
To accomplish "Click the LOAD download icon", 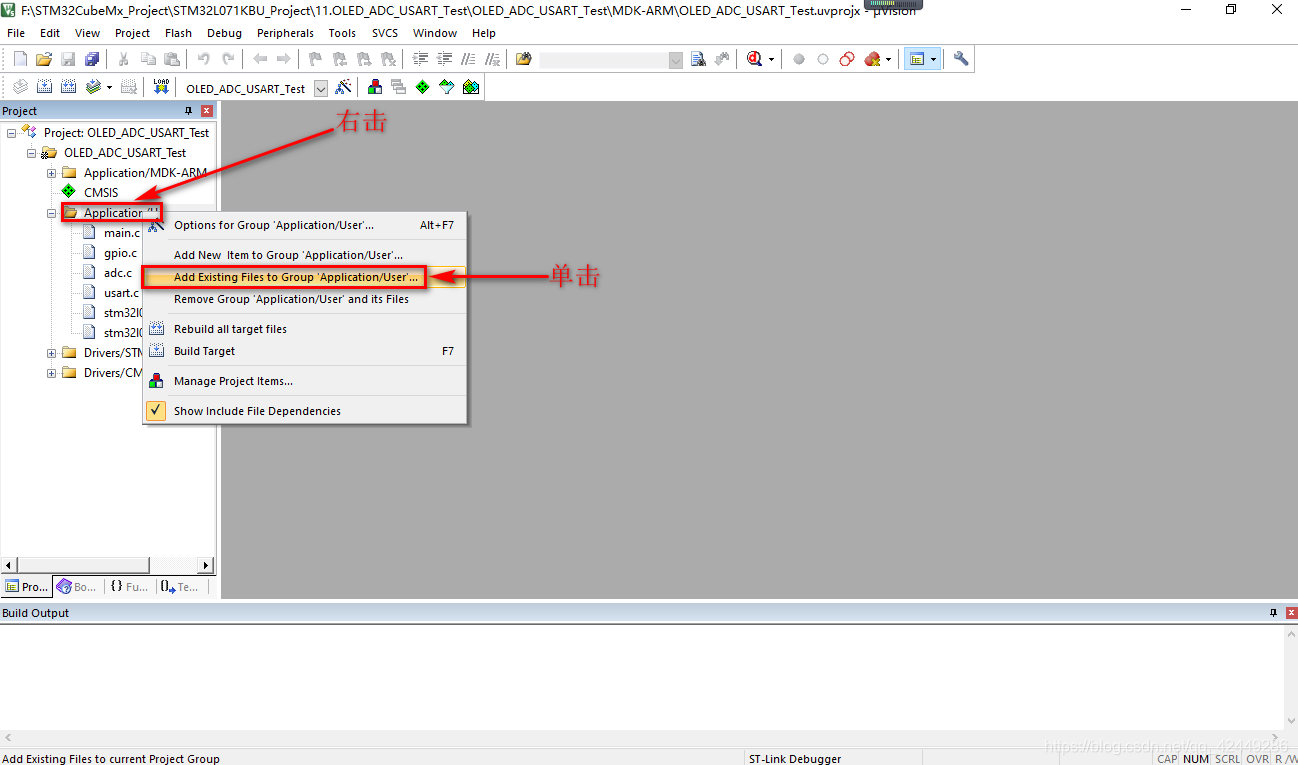I will pyautogui.click(x=161, y=87).
